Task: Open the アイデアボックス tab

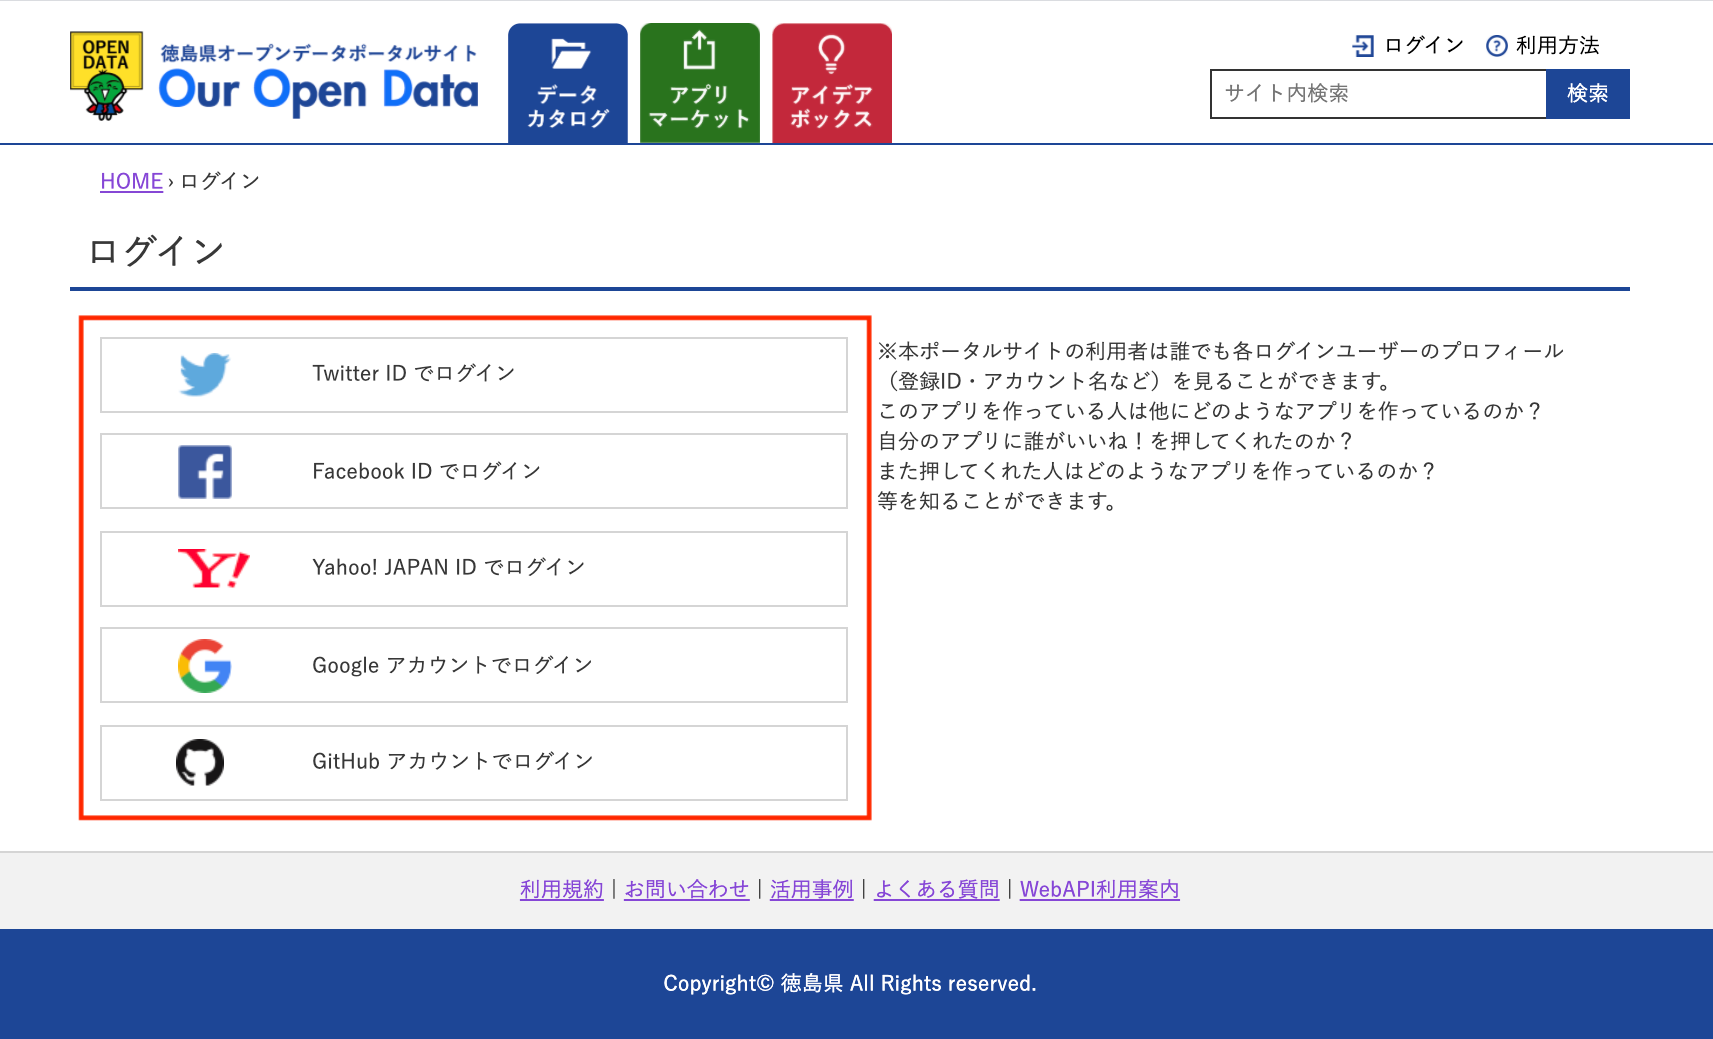Action: (832, 84)
